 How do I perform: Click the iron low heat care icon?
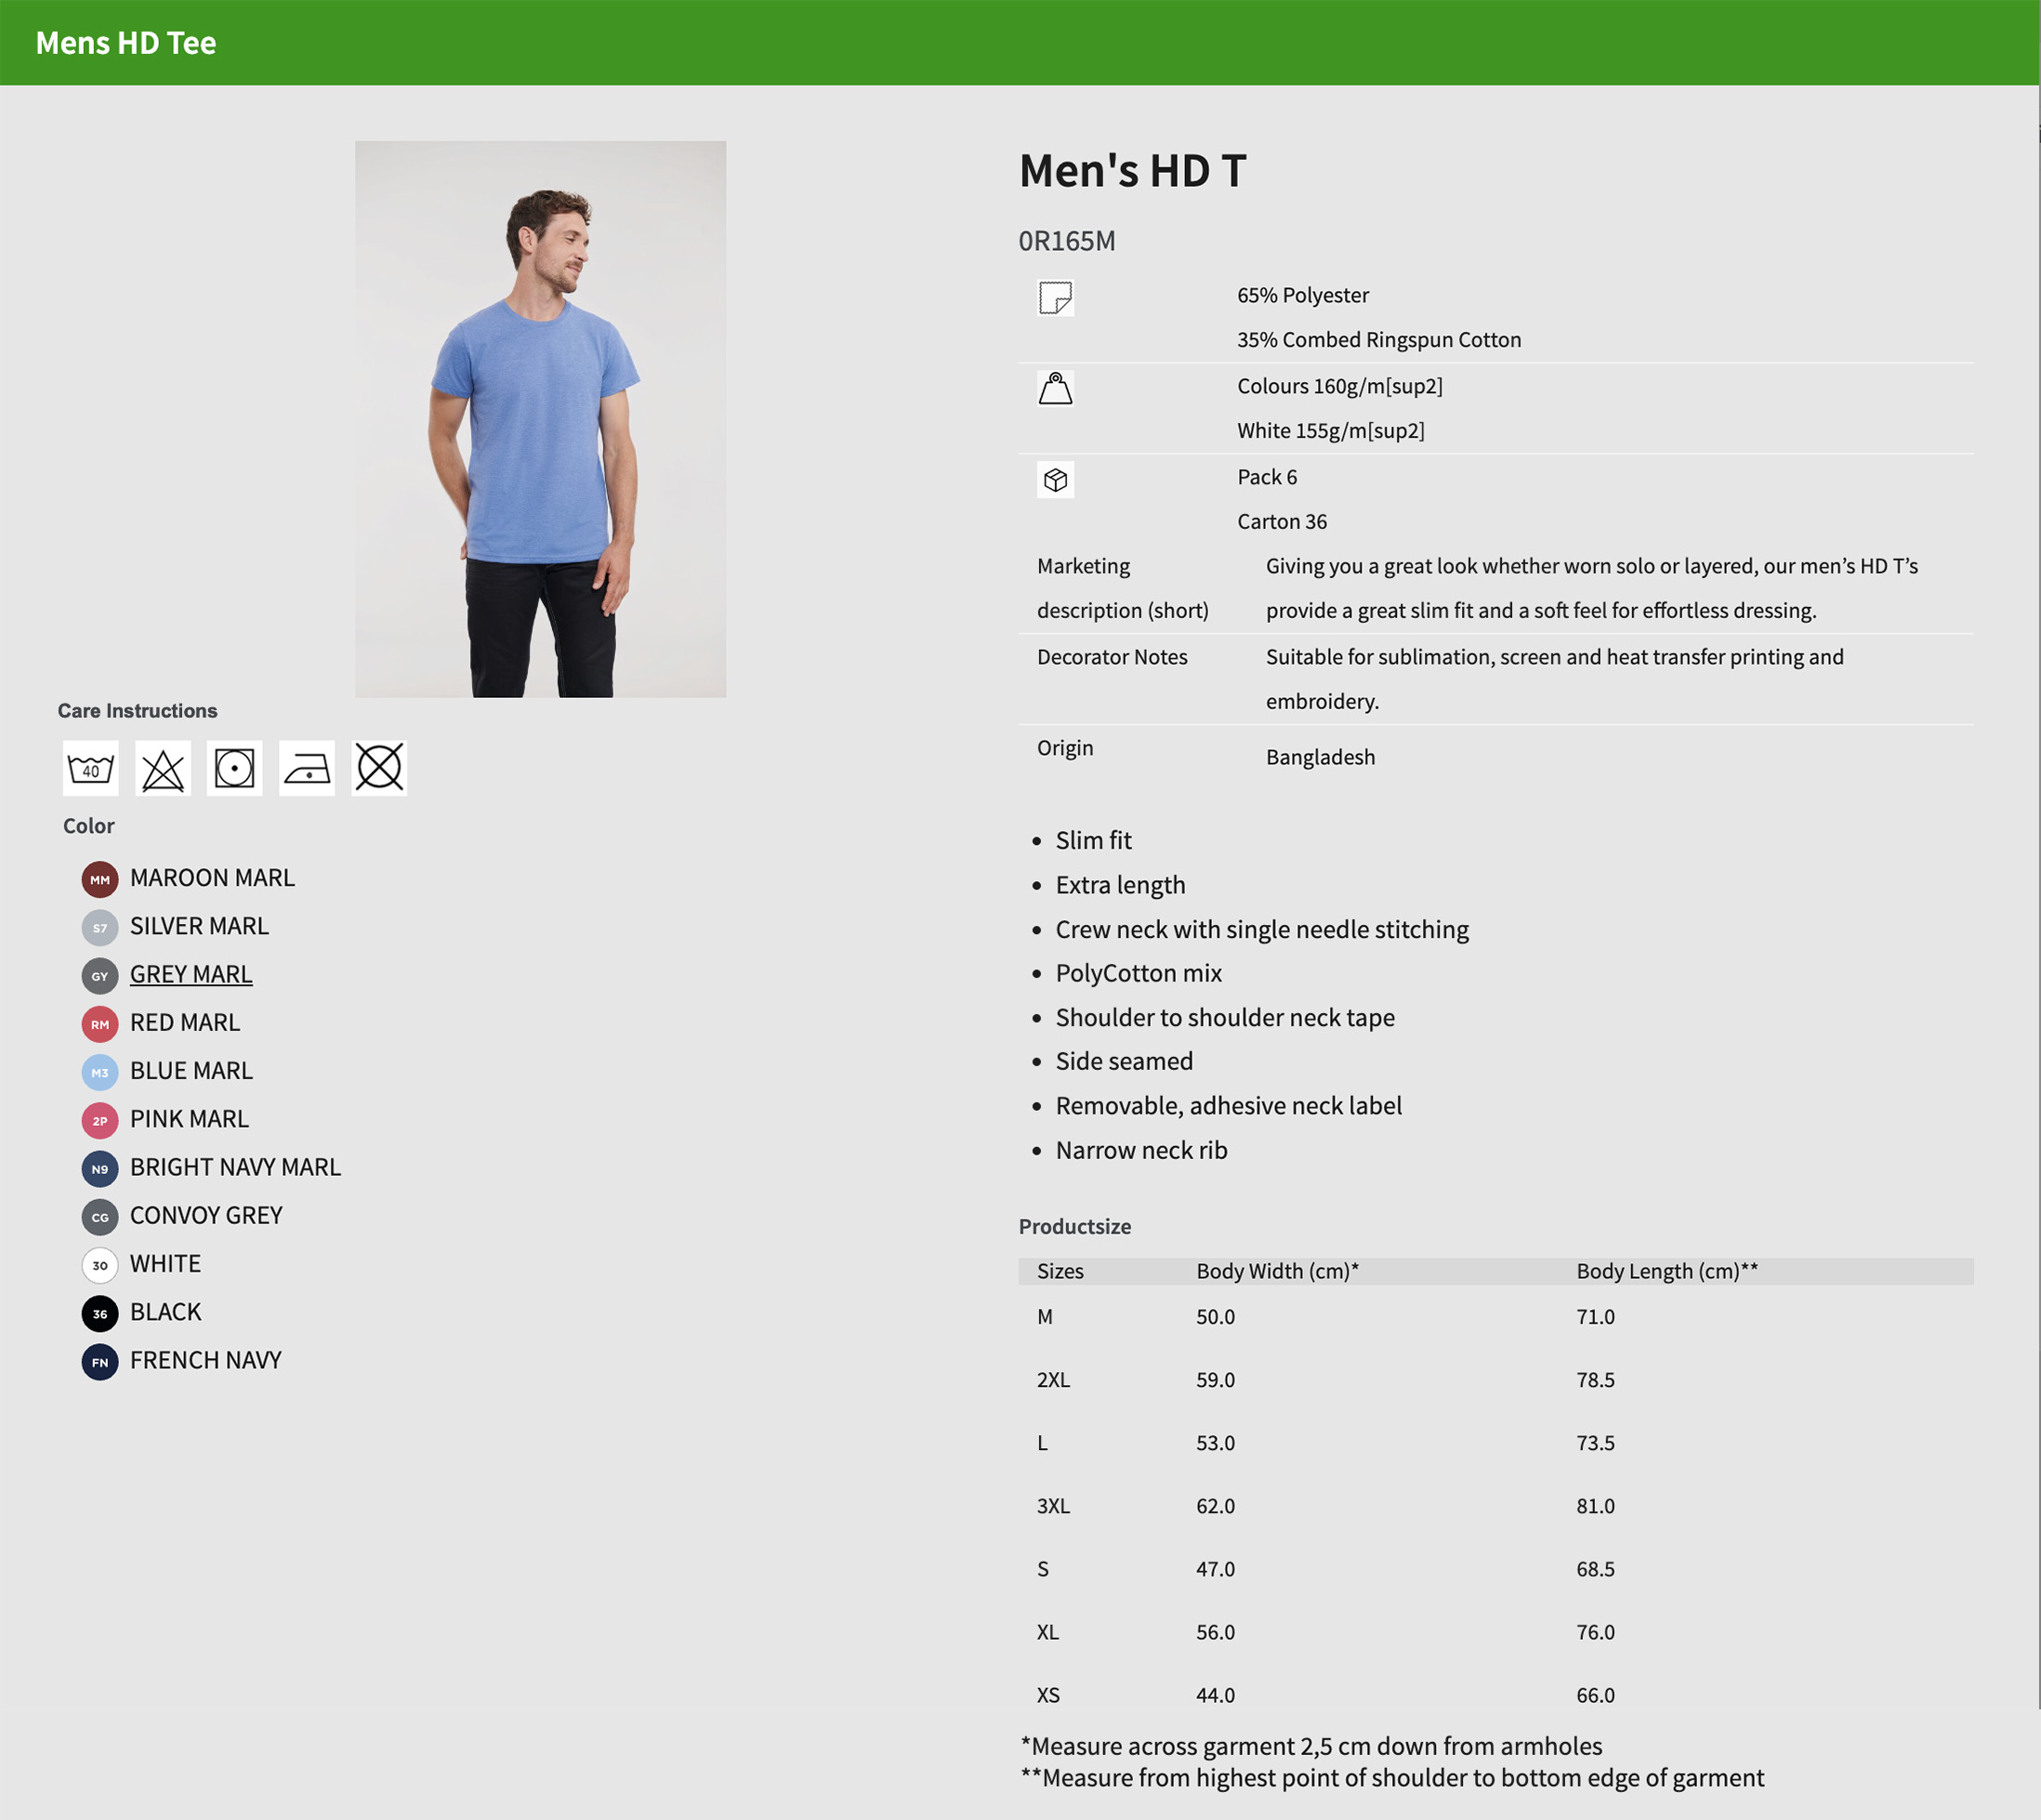(307, 768)
